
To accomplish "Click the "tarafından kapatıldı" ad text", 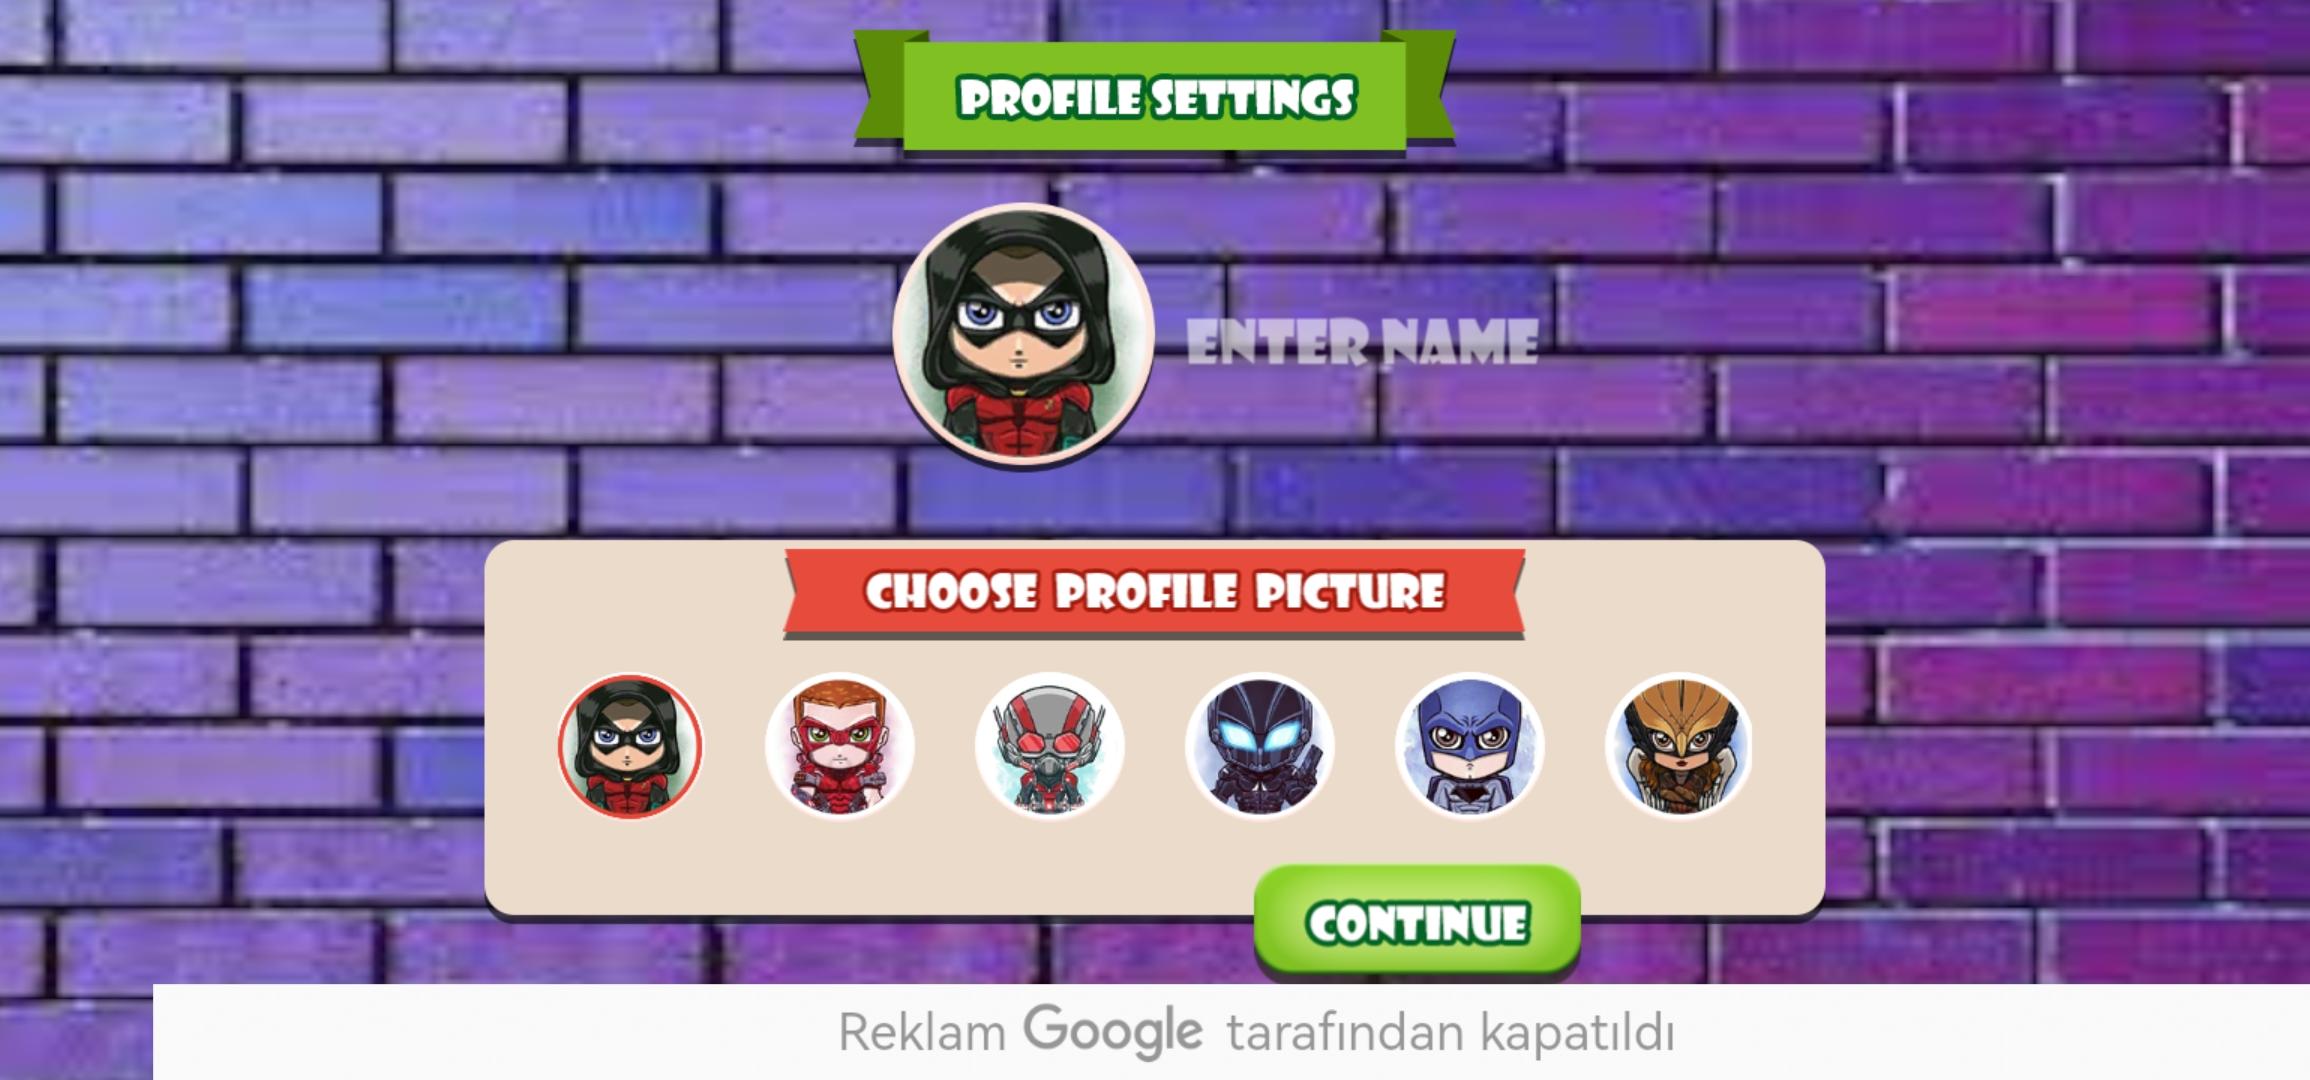I will [x=1451, y=1032].
